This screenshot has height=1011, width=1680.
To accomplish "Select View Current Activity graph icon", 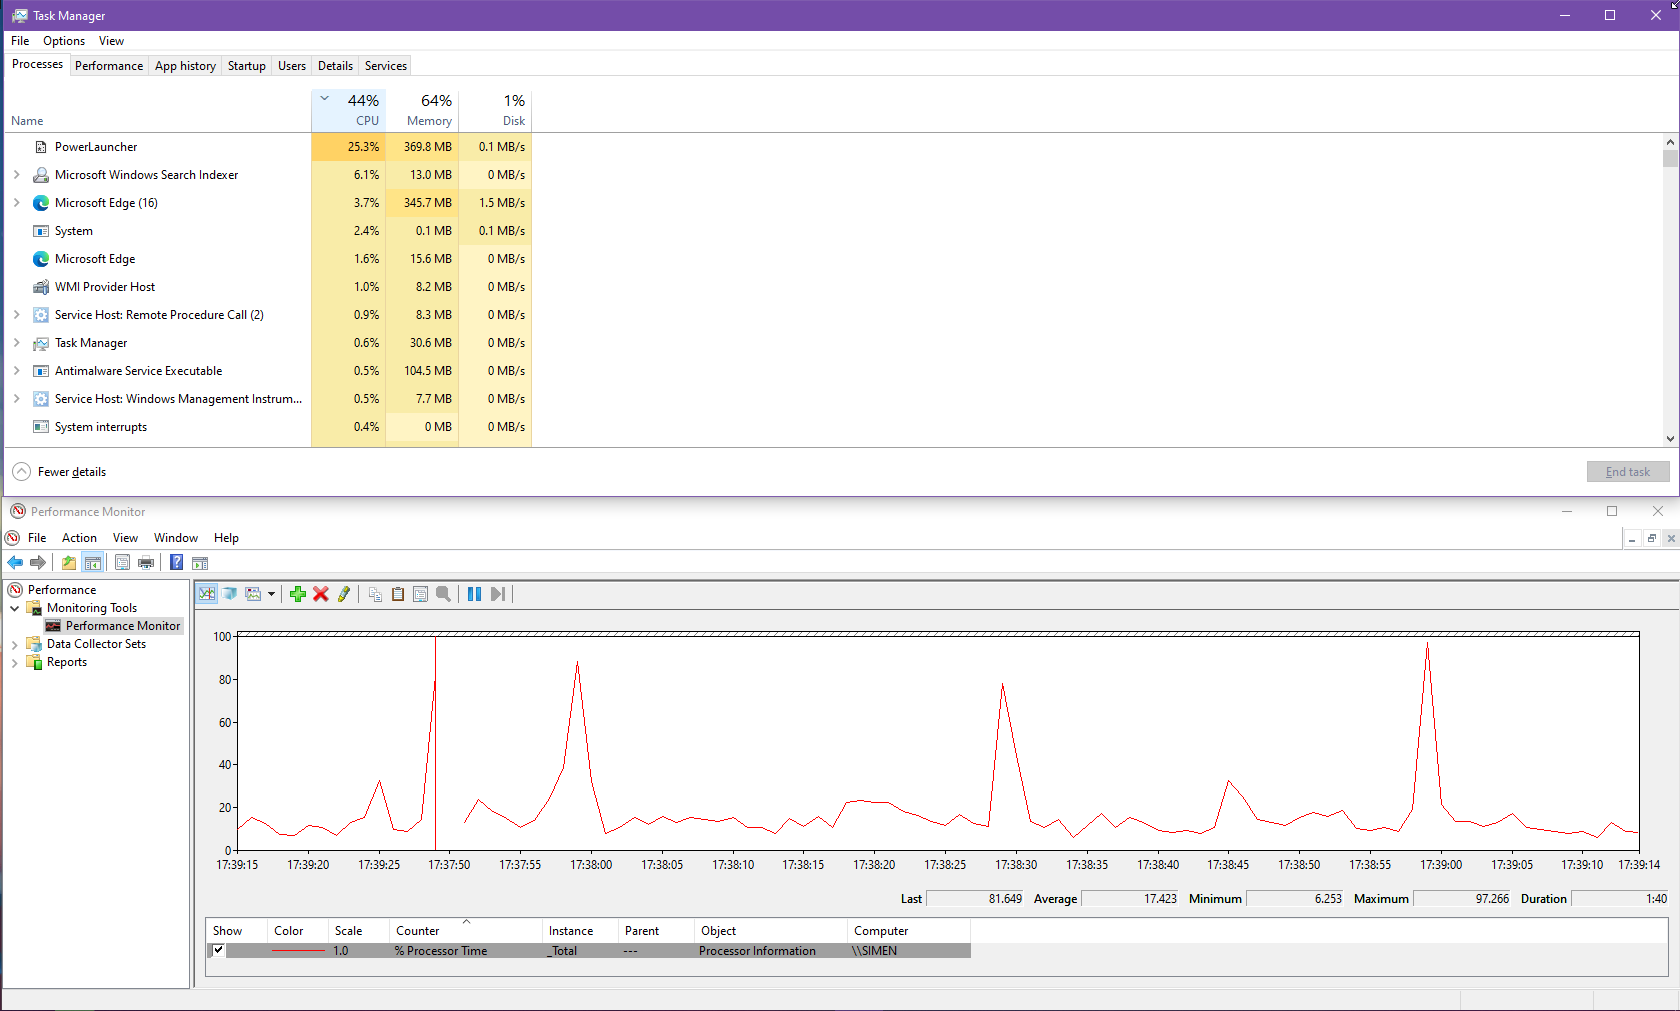I will point(207,594).
